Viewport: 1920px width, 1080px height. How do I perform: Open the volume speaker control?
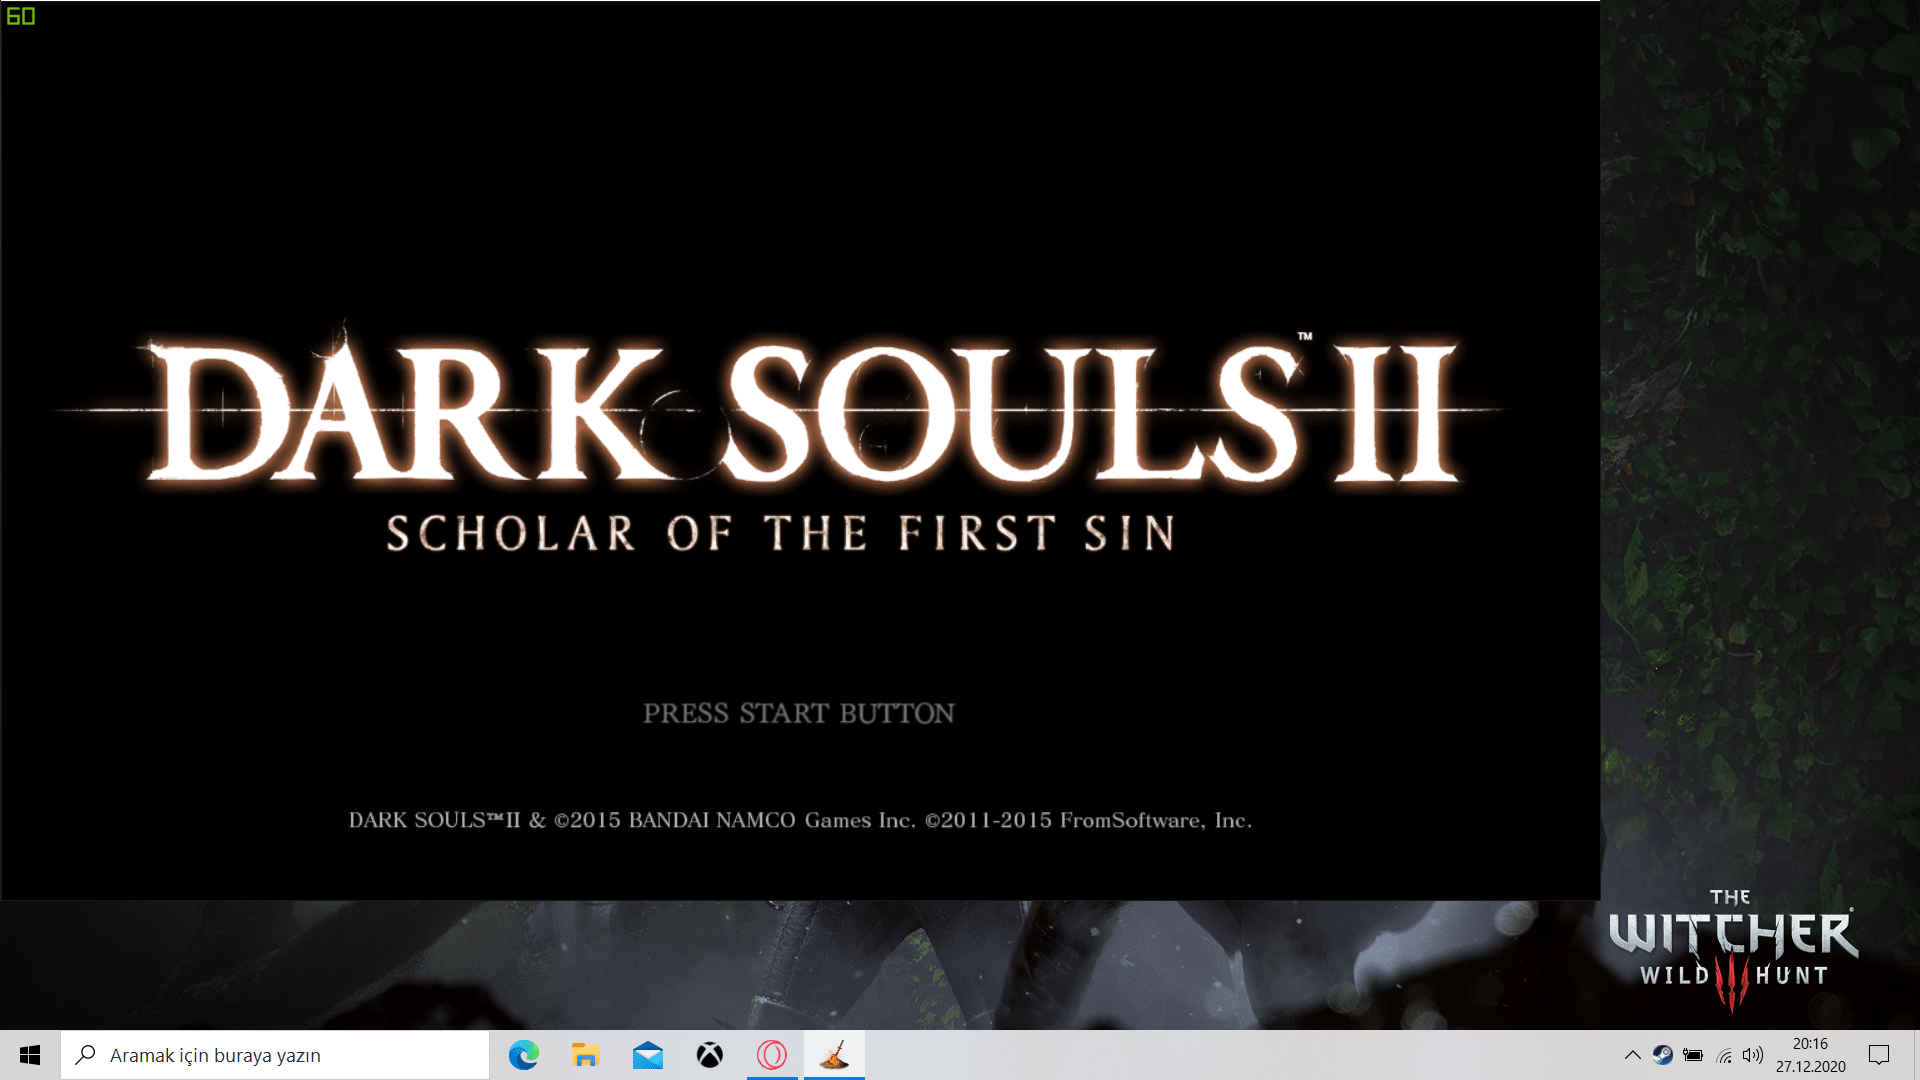coord(1753,1055)
